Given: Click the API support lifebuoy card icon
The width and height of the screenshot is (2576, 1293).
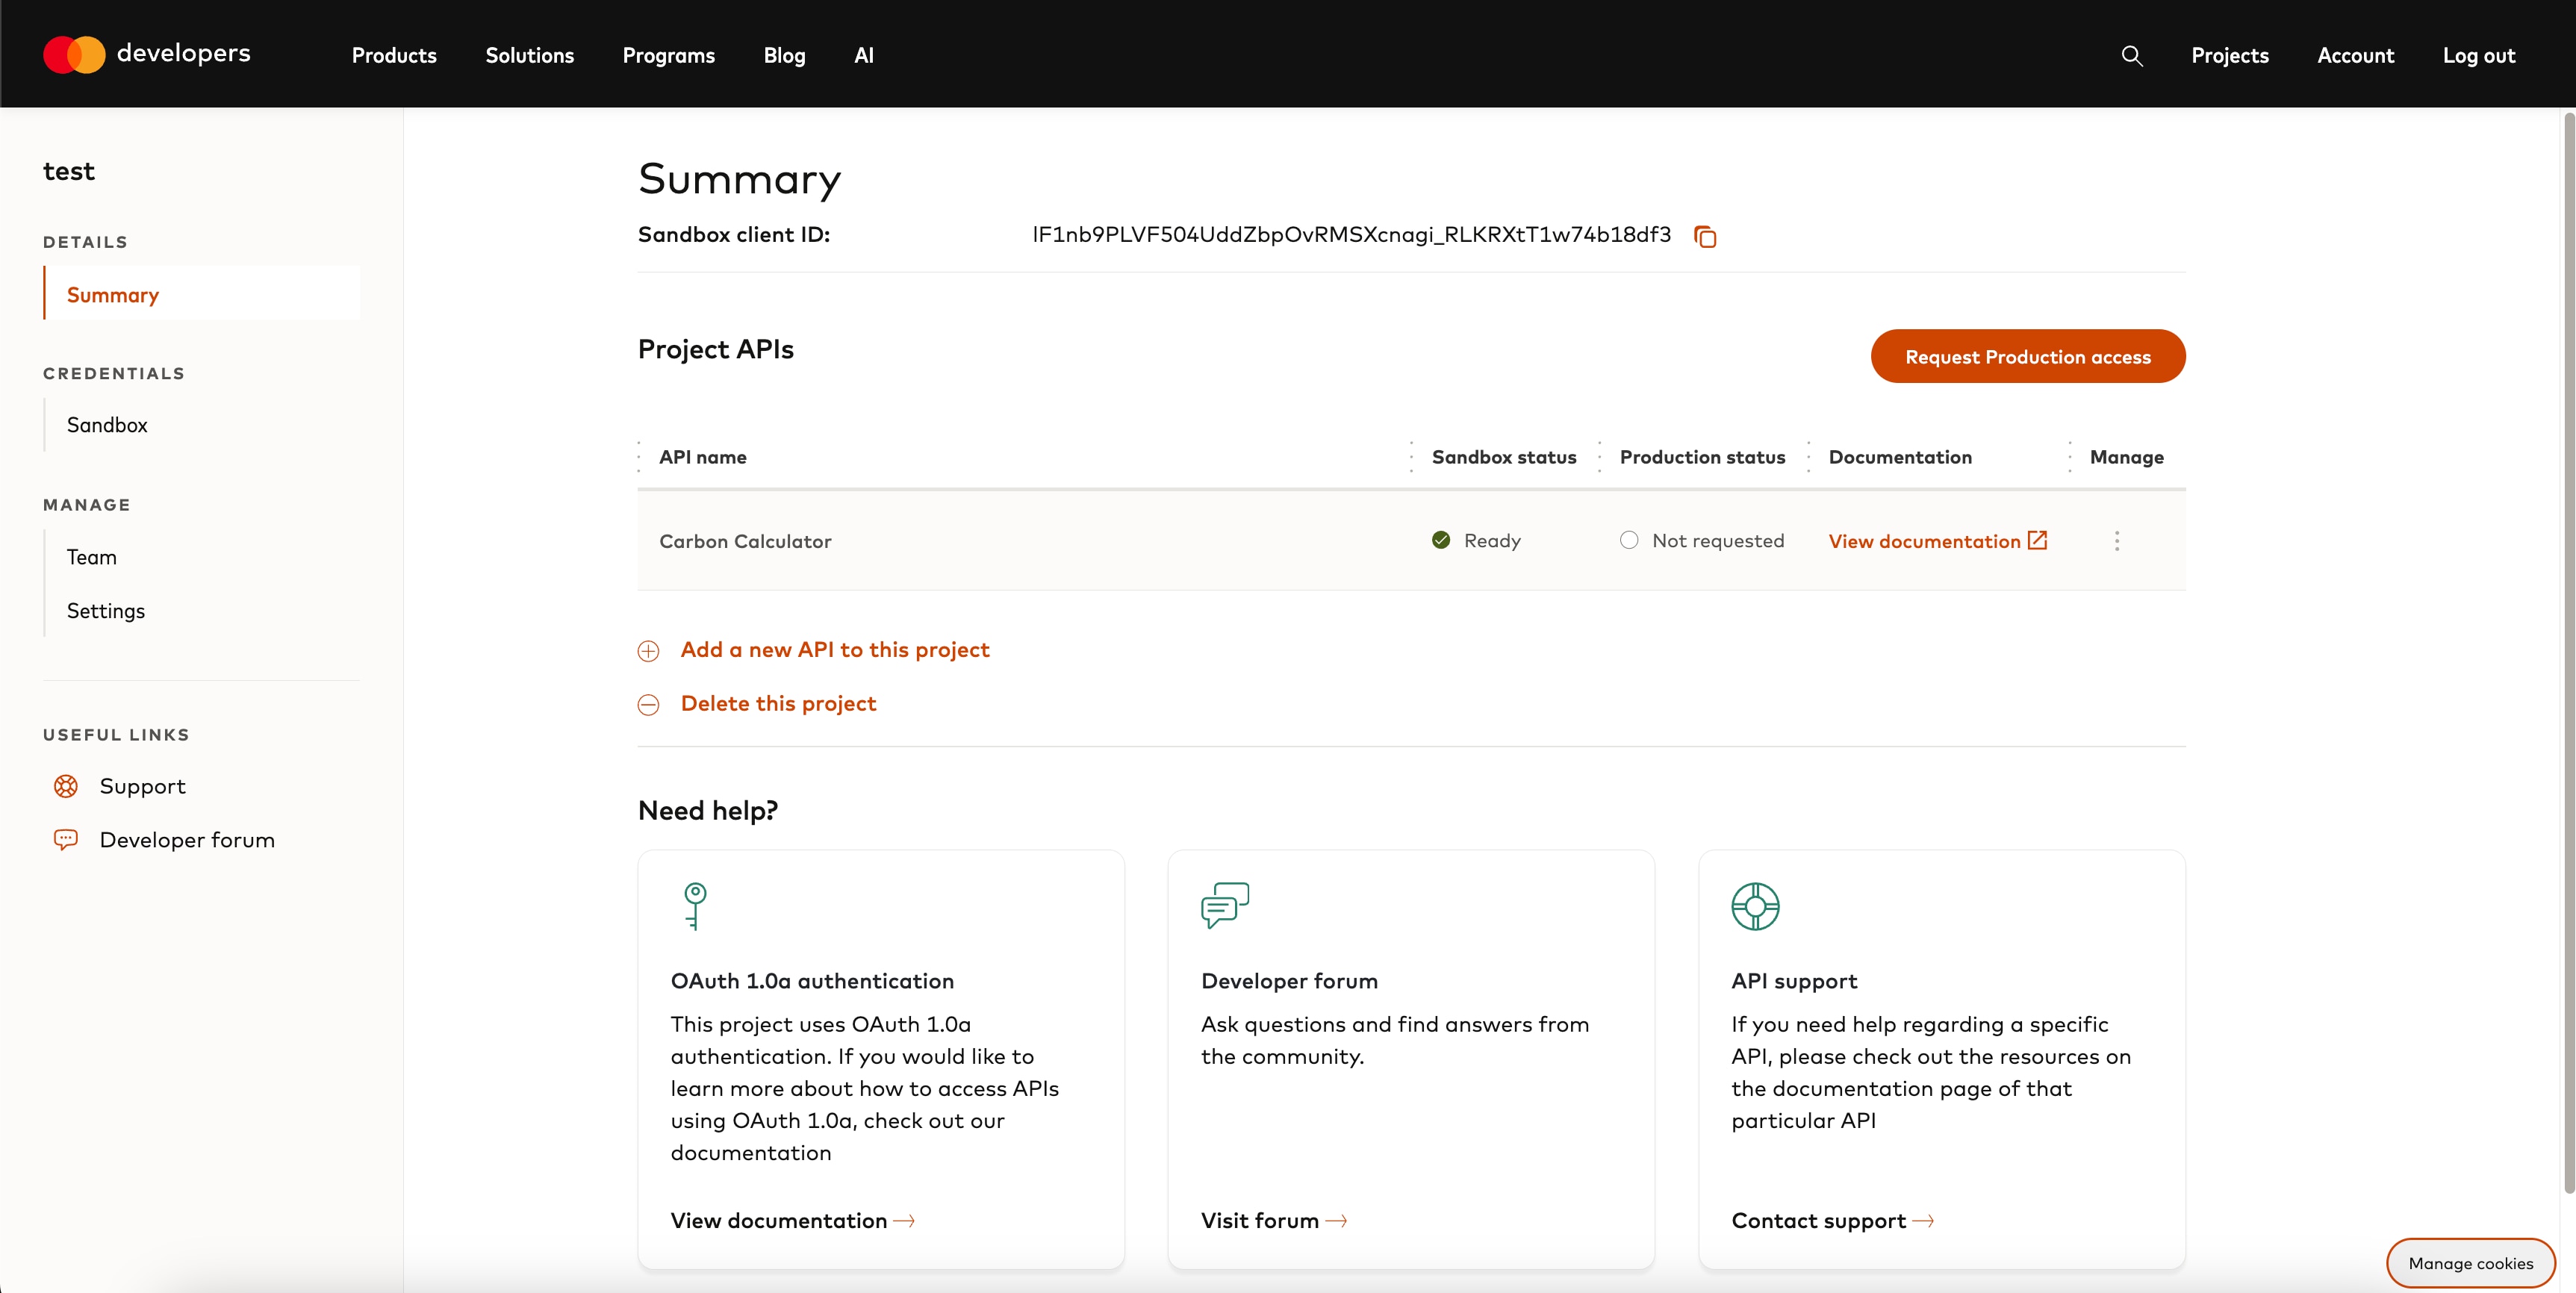Looking at the screenshot, I should coord(1755,906).
